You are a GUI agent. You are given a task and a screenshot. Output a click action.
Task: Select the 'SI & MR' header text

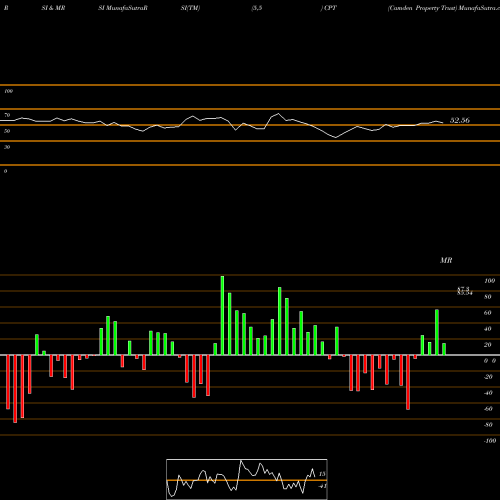point(53,8)
